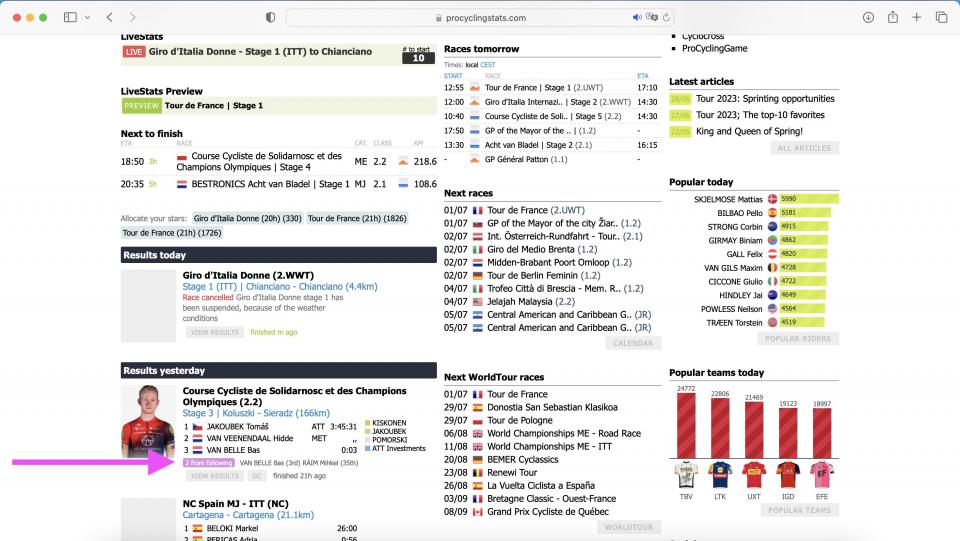This screenshot has width=960, height=541.
Task: Click the rider photo thumbnail in Results yesterday
Action: (x=148, y=422)
